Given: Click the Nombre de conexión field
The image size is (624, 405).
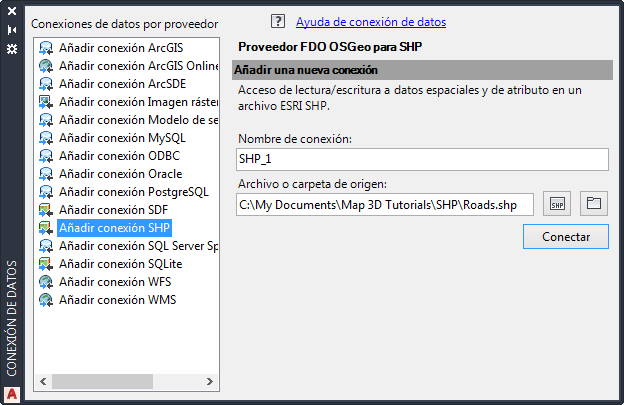Looking at the screenshot, I should point(423,159).
